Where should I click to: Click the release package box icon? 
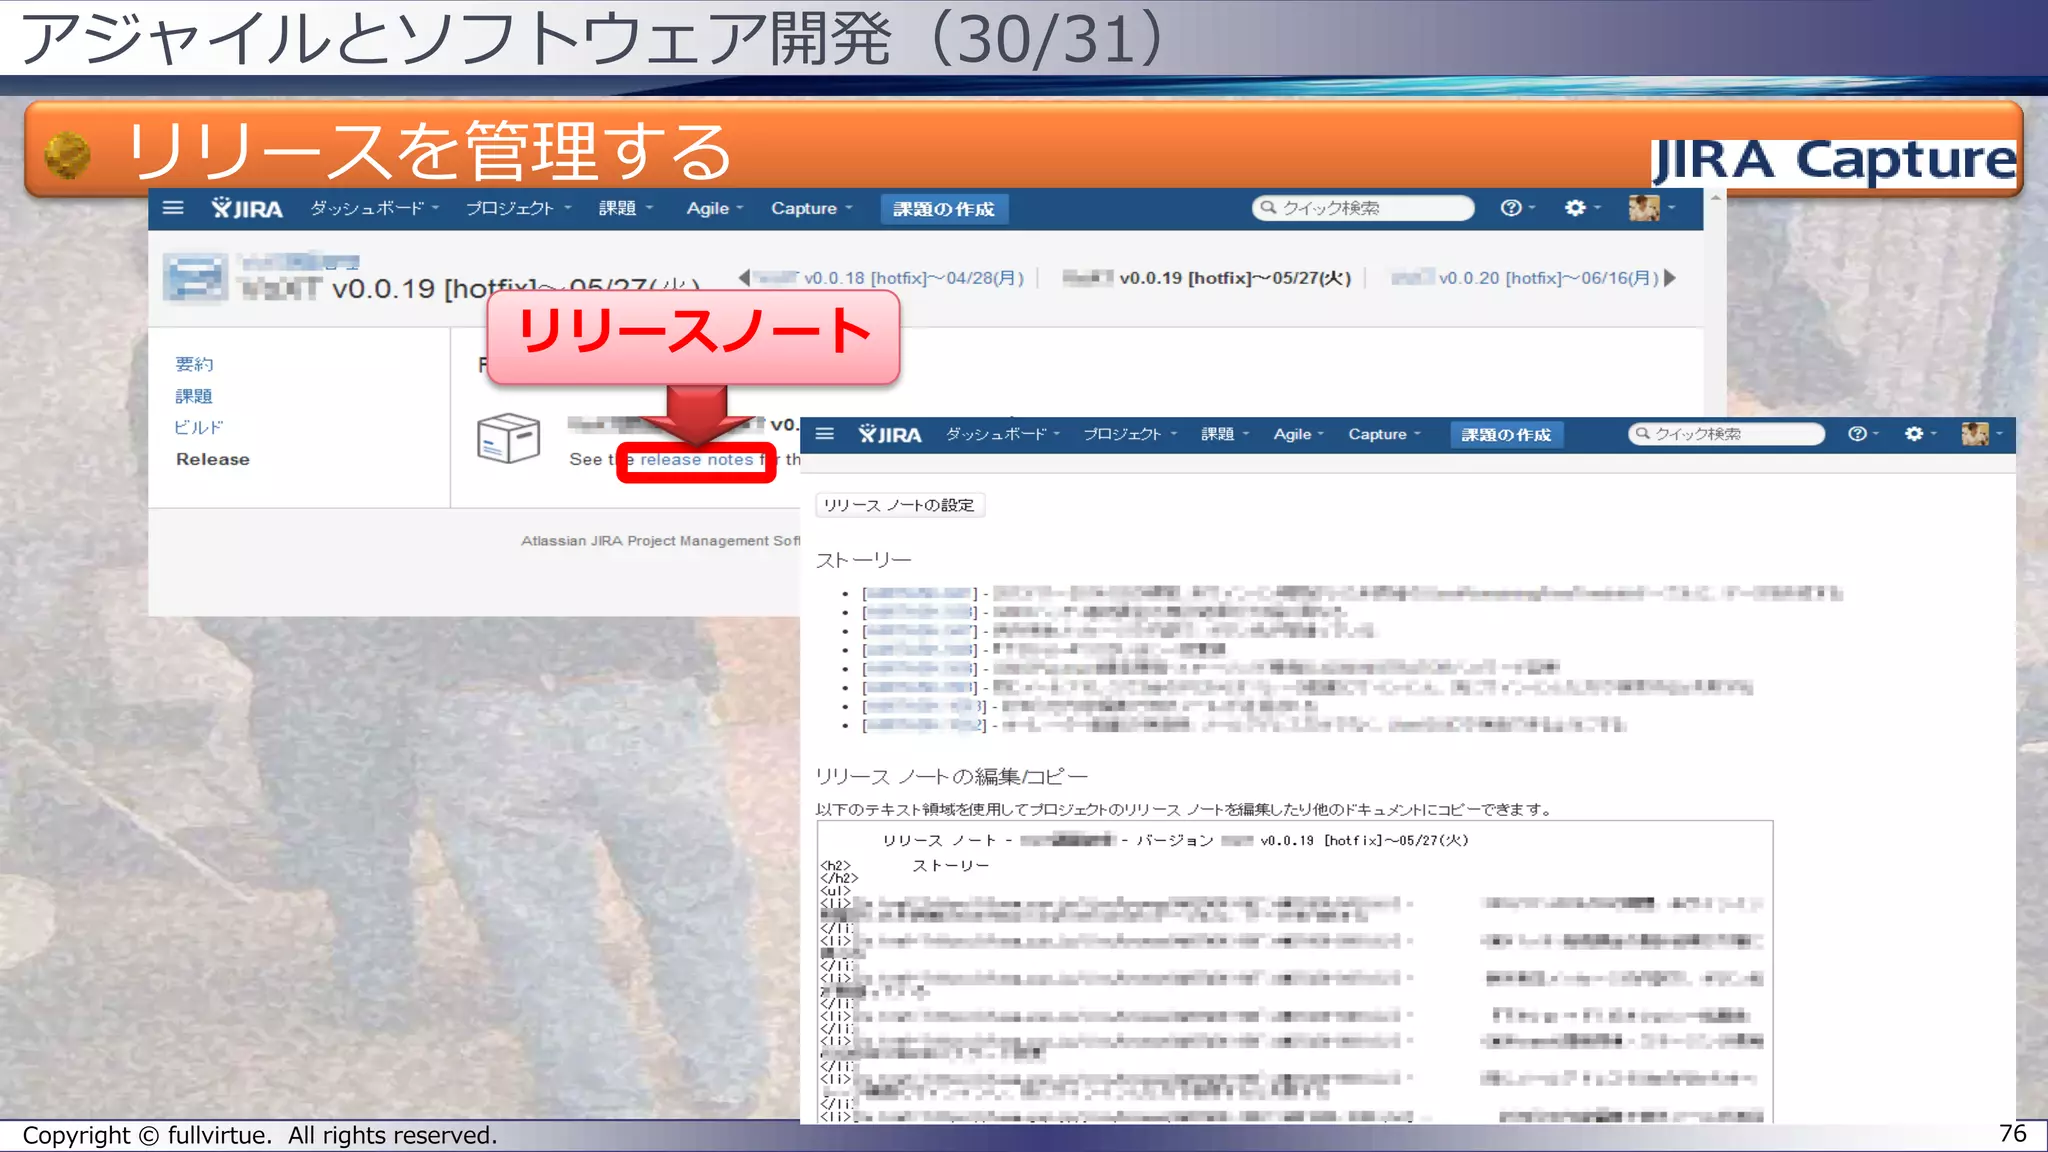click(508, 438)
